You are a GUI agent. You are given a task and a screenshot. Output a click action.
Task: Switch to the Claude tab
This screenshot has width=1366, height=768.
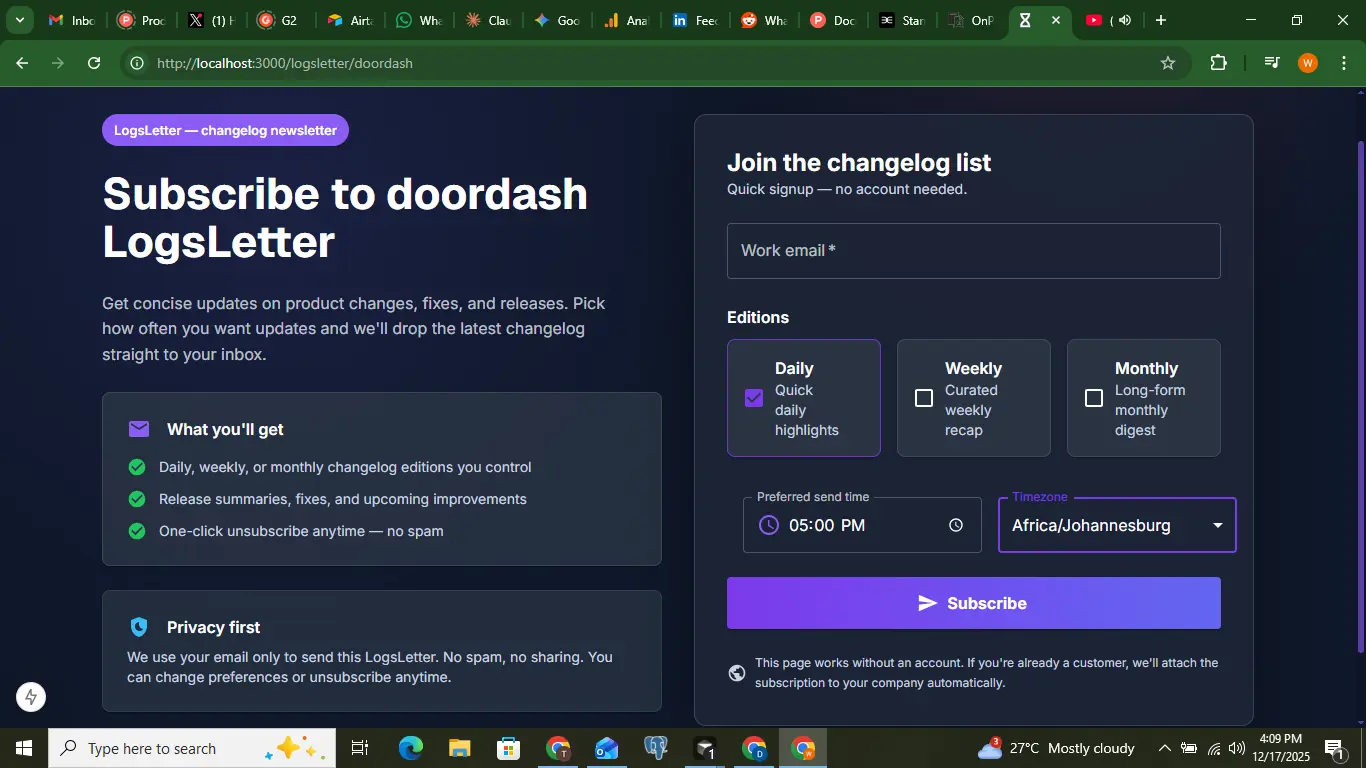click(488, 20)
